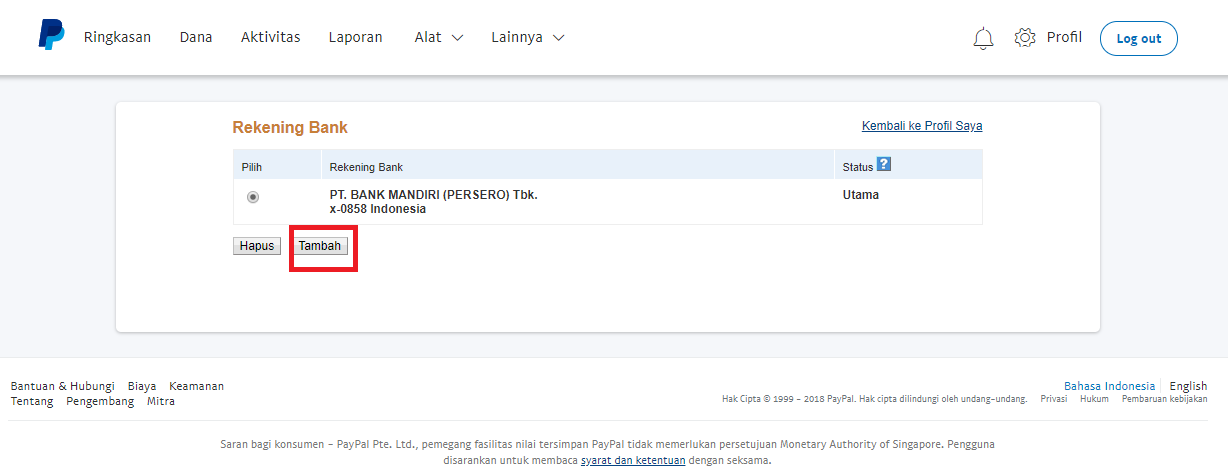Click the Utama status text
Image resolution: width=1228 pixels, height=474 pixels.
(x=861, y=195)
